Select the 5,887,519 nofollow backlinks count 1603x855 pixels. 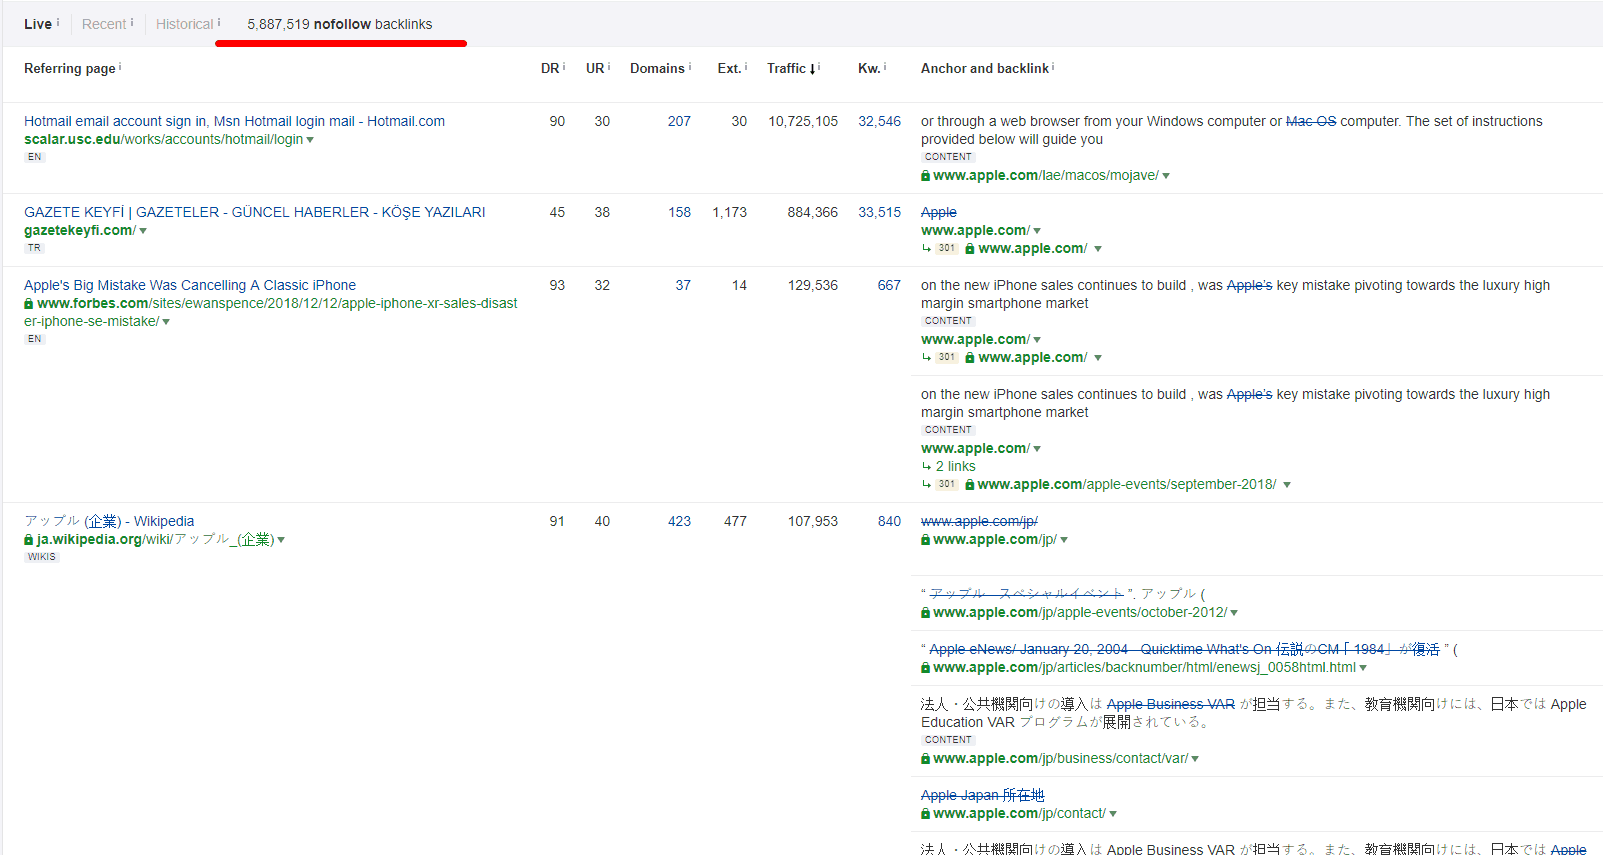[340, 24]
